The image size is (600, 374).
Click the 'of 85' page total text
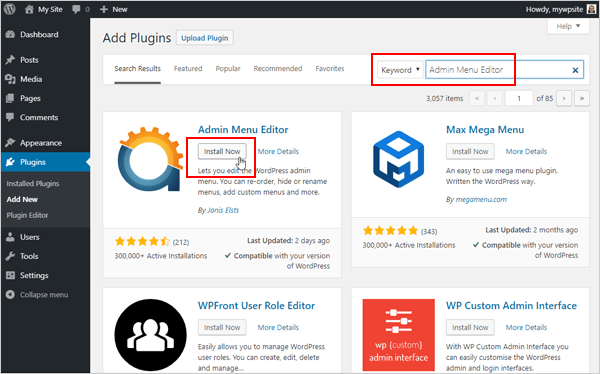545,98
